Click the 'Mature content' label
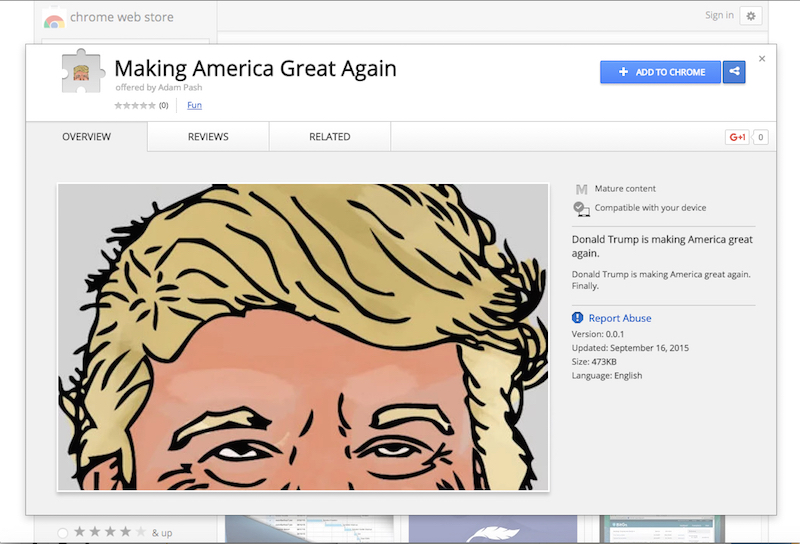The width and height of the screenshot is (800, 544). (625, 188)
